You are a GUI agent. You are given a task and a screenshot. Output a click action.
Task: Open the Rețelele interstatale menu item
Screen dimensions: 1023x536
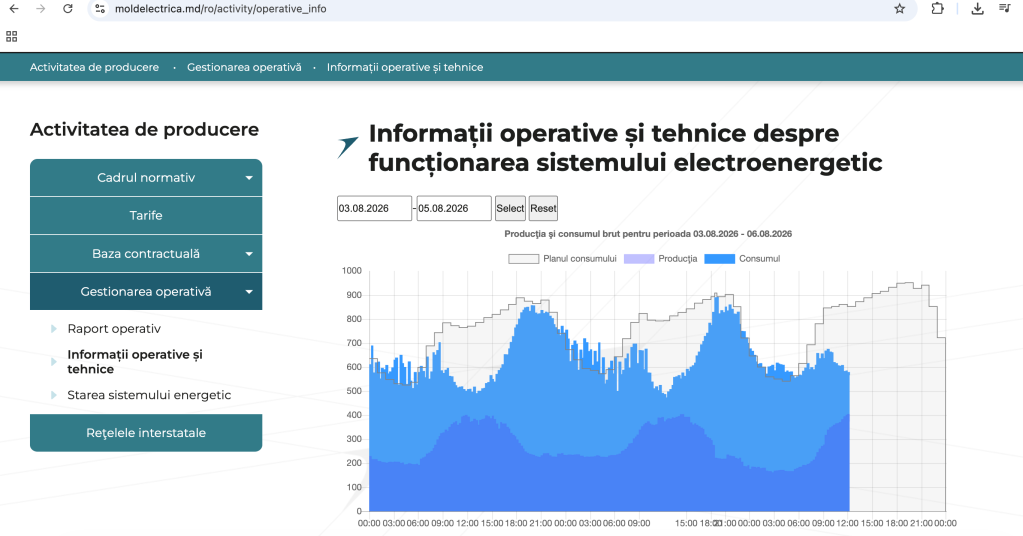pyautogui.click(x=146, y=433)
